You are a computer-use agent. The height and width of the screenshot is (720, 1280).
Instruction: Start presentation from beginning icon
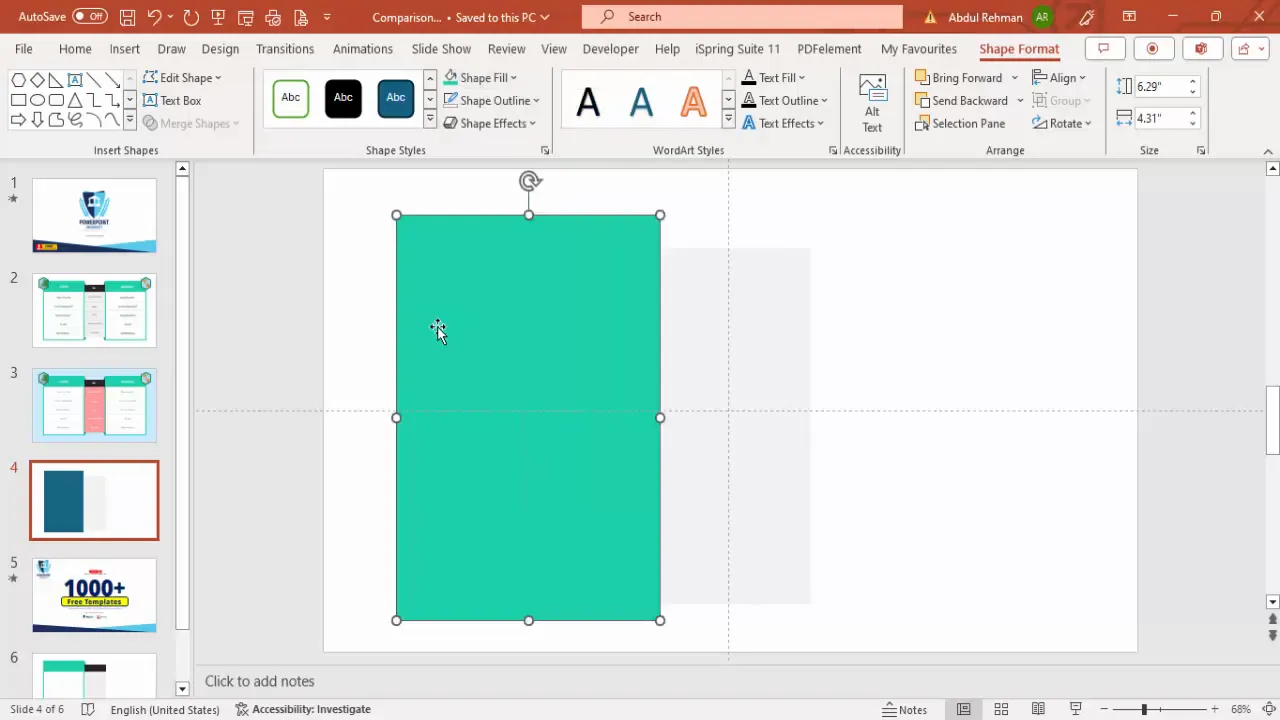pos(218,17)
